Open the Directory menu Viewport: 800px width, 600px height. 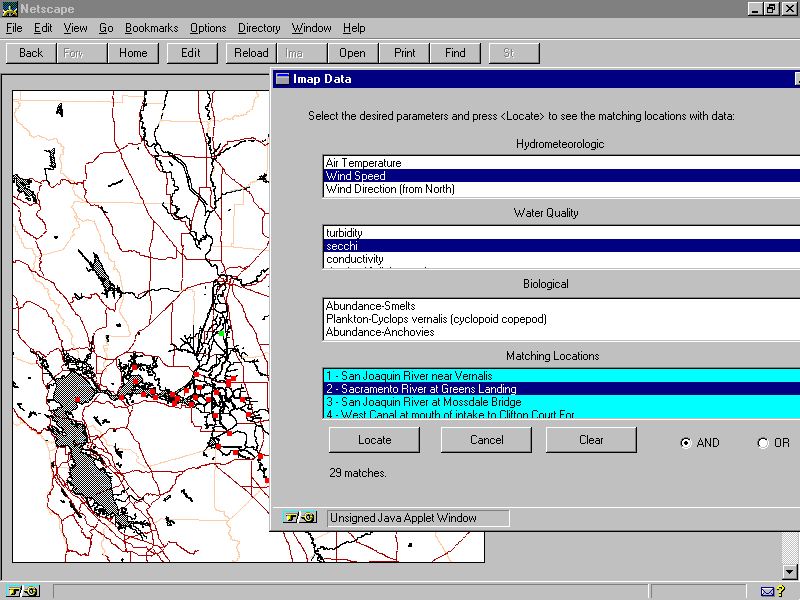(x=259, y=28)
